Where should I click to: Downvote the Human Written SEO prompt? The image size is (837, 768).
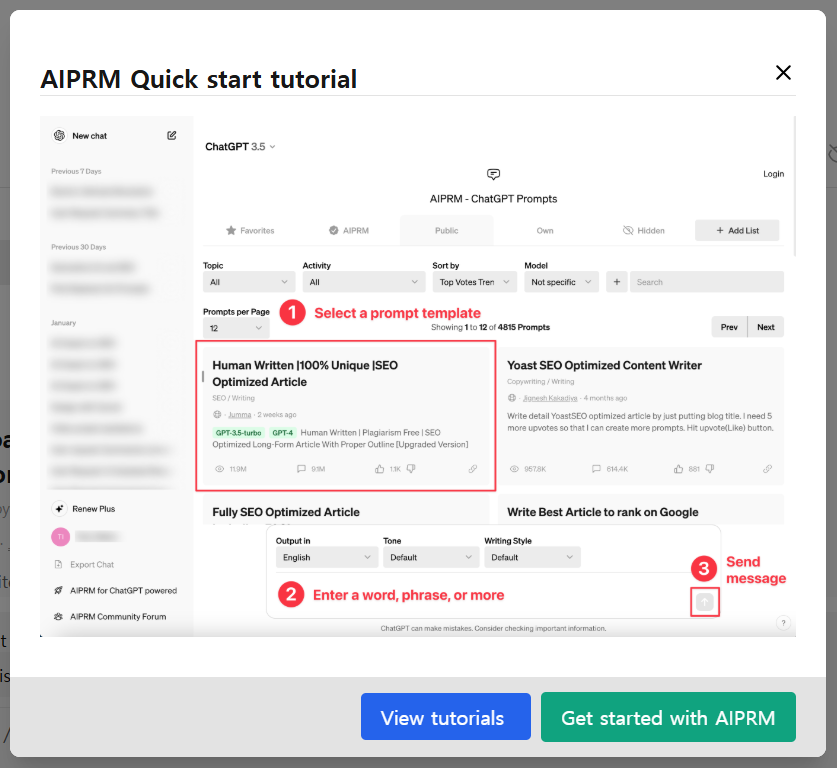coord(411,469)
